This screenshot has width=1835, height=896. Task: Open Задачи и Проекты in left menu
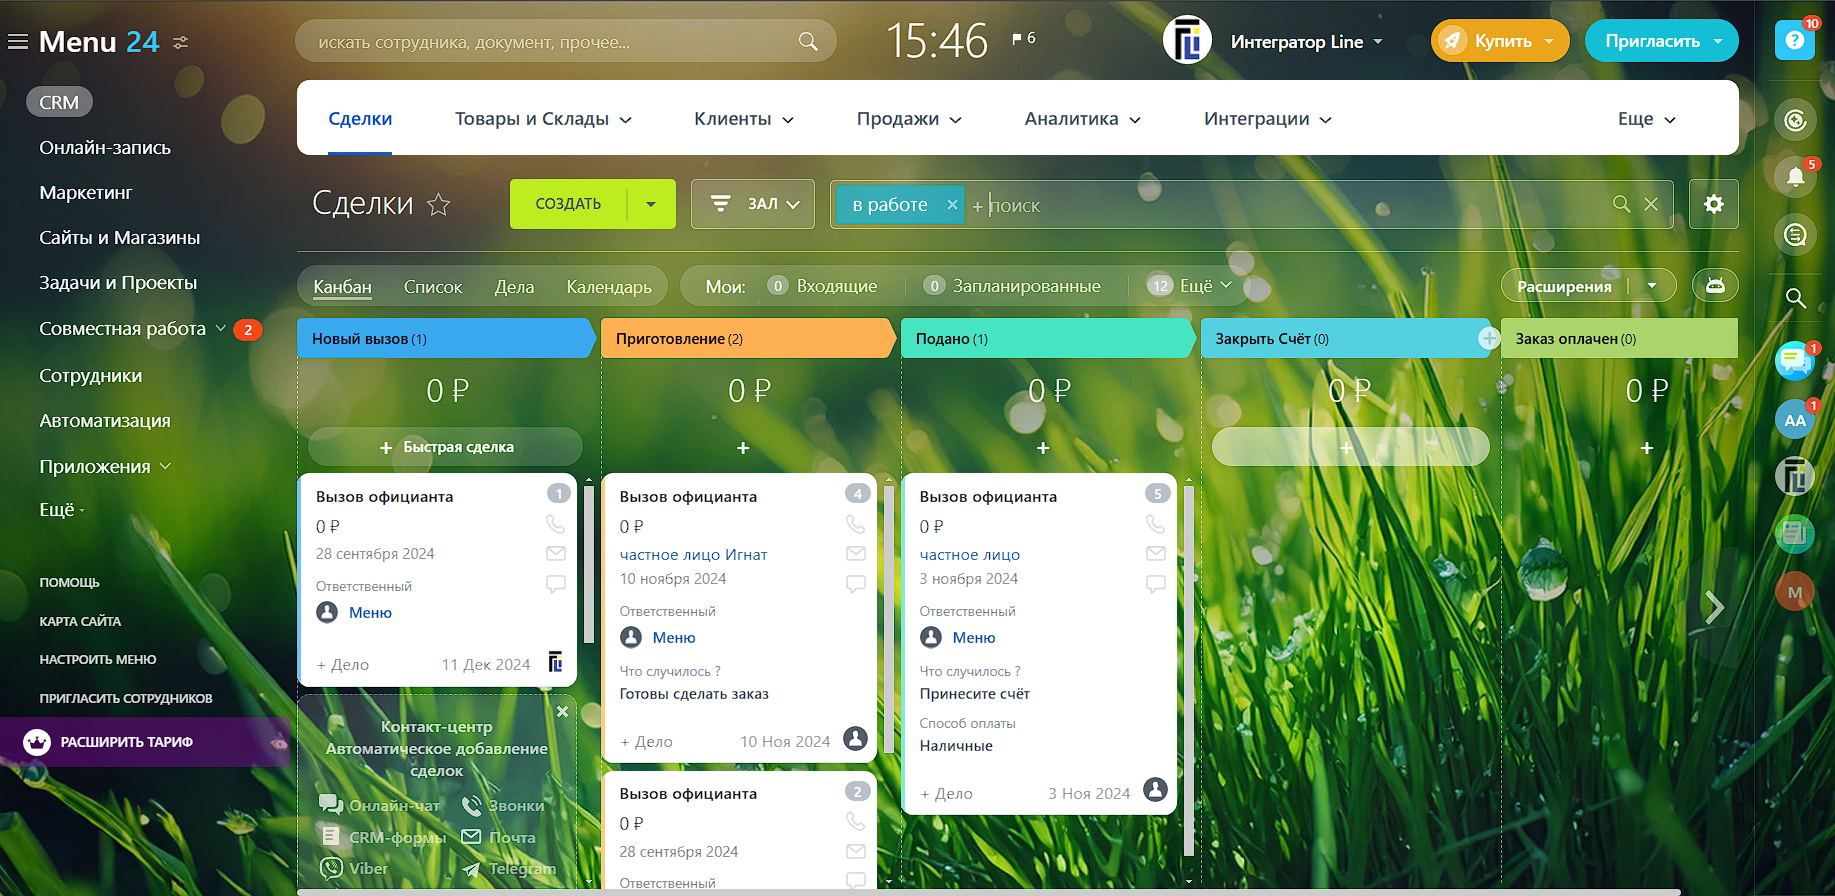[118, 283]
